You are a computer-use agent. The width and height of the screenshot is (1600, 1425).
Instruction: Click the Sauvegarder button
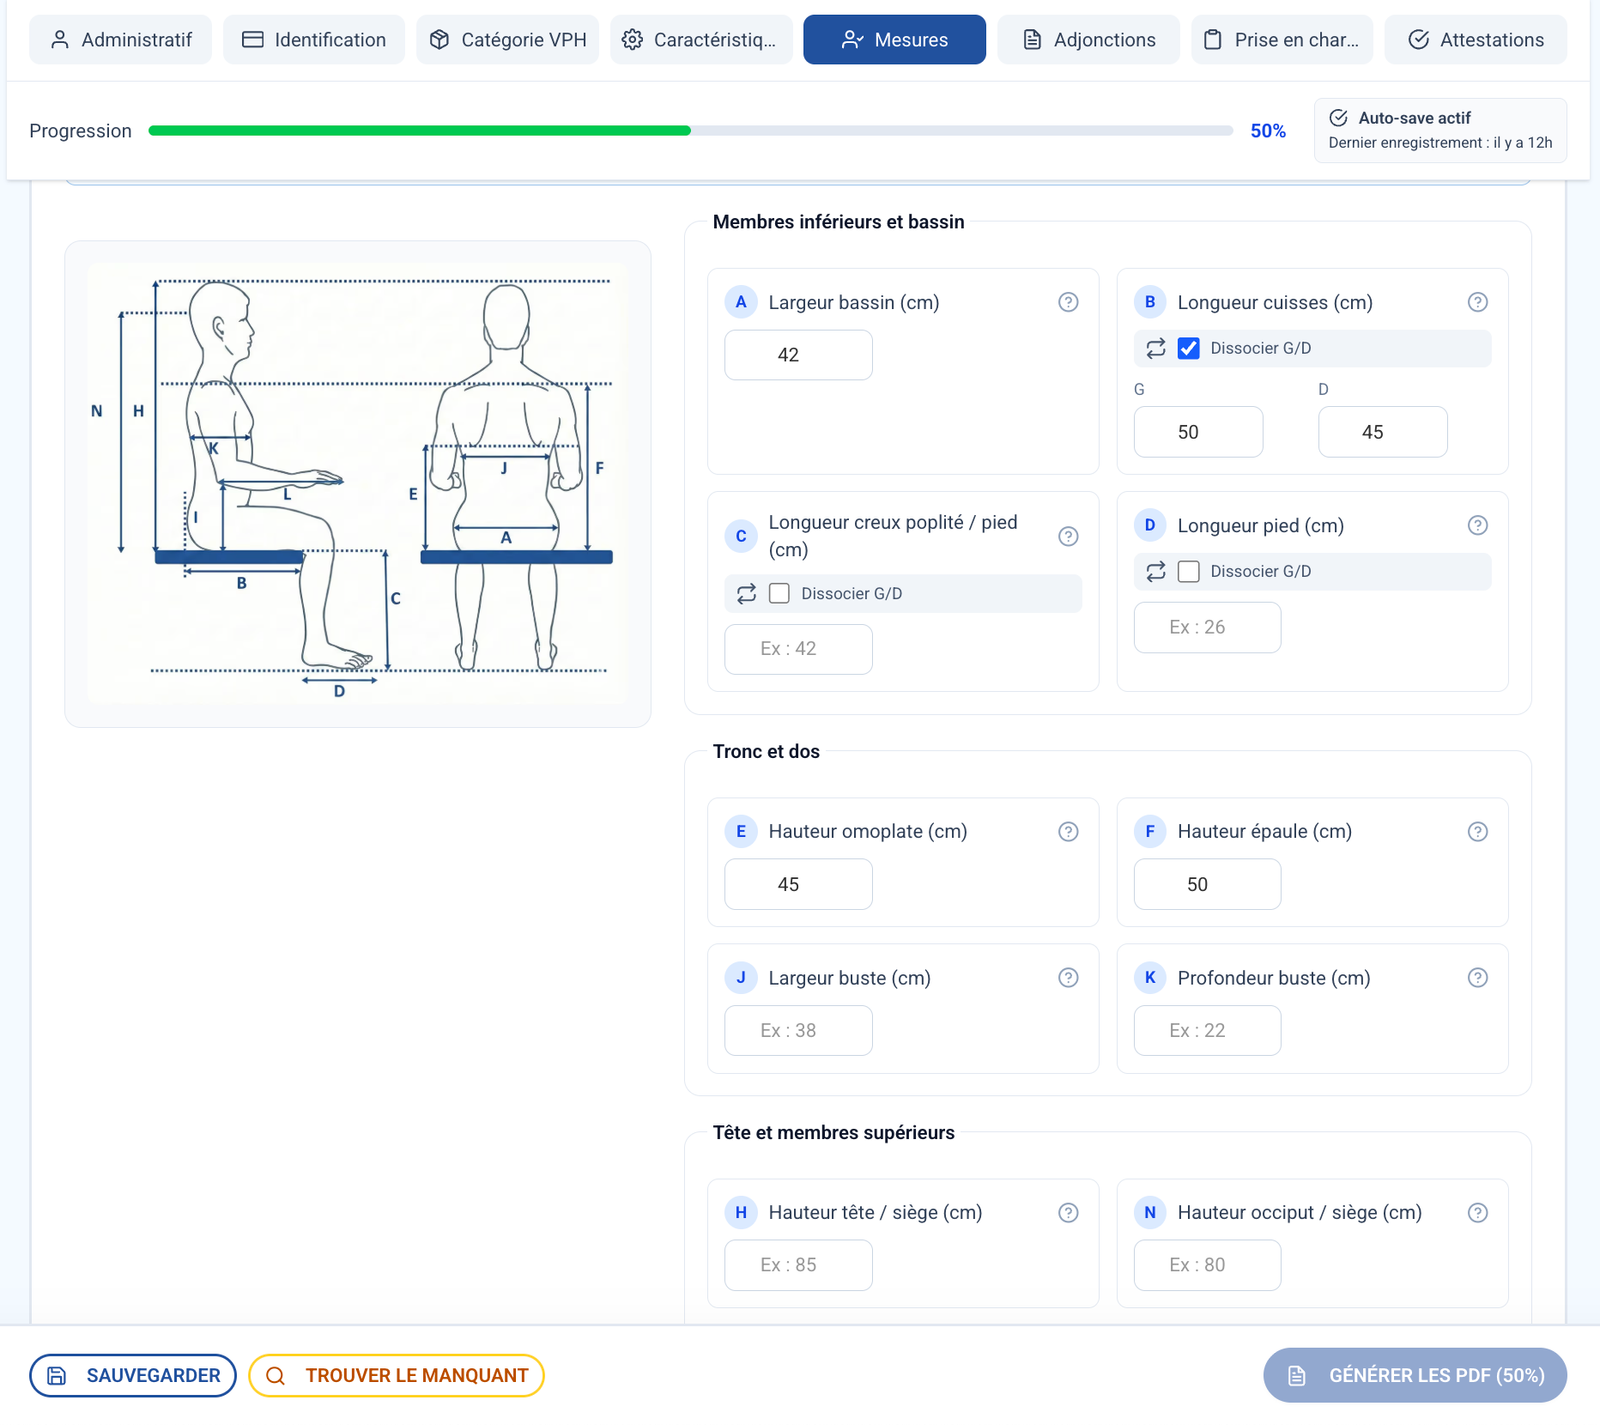133,1375
